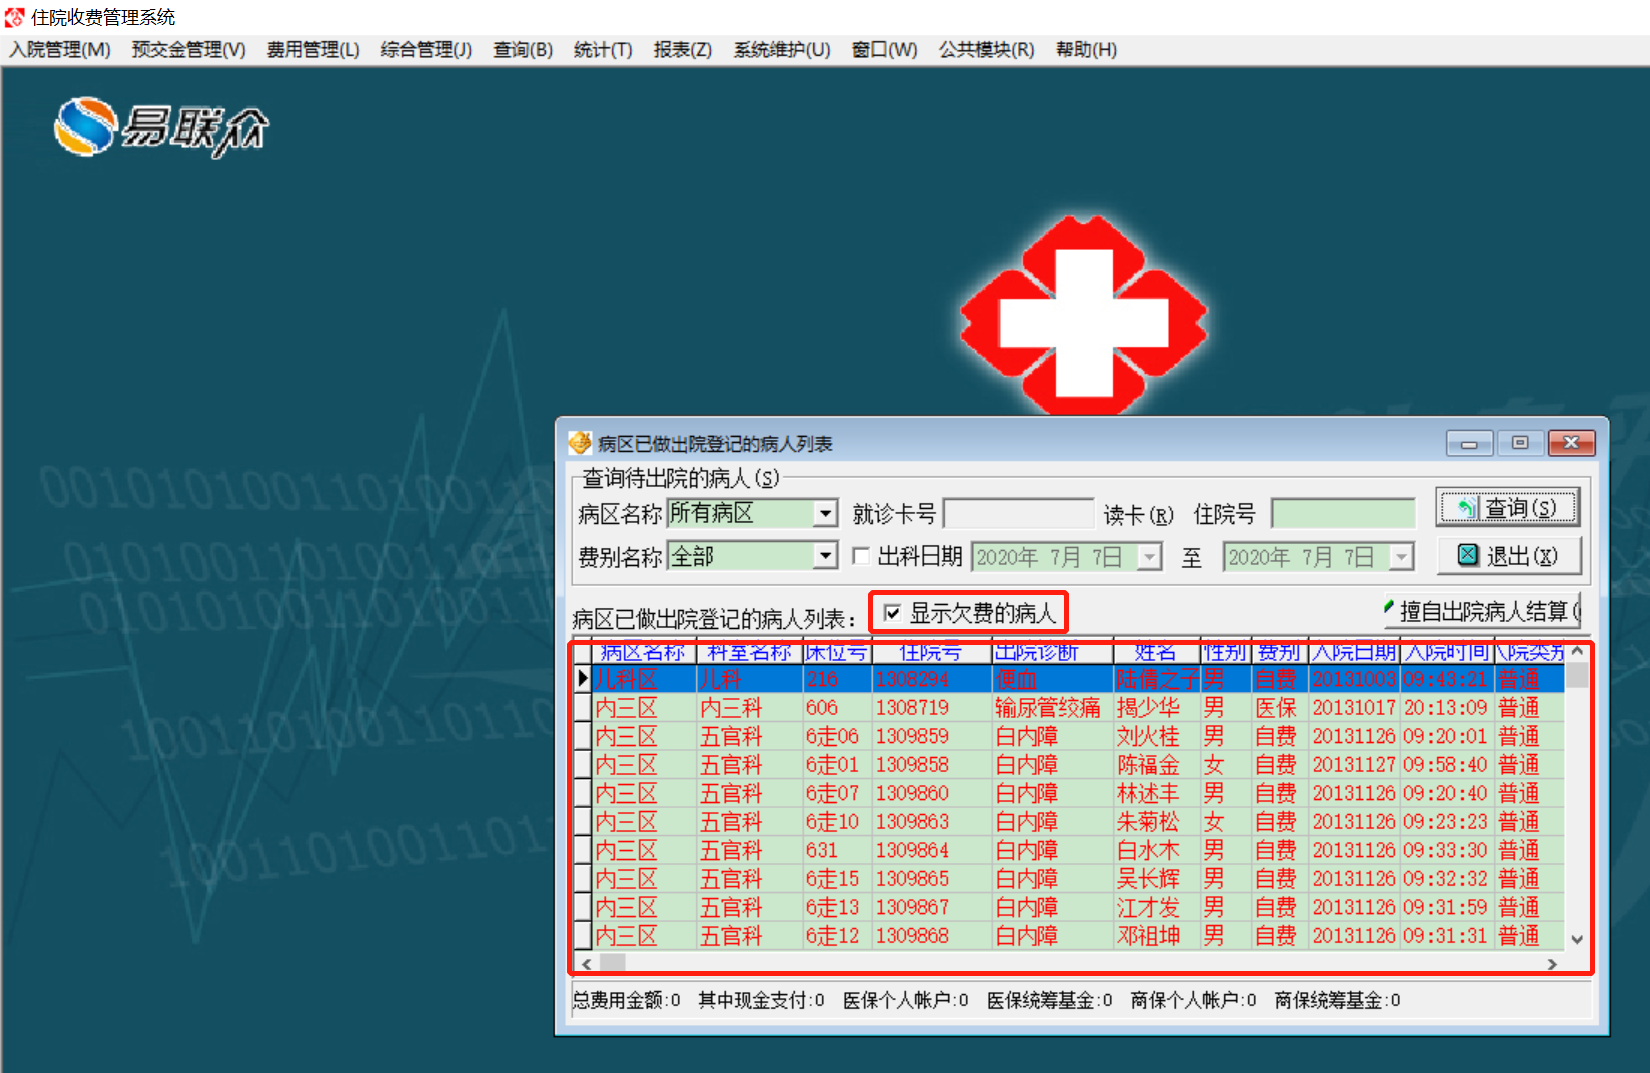This screenshot has width=1650, height=1073.
Task: Expand the end date picker after 至
Action: 1402,557
